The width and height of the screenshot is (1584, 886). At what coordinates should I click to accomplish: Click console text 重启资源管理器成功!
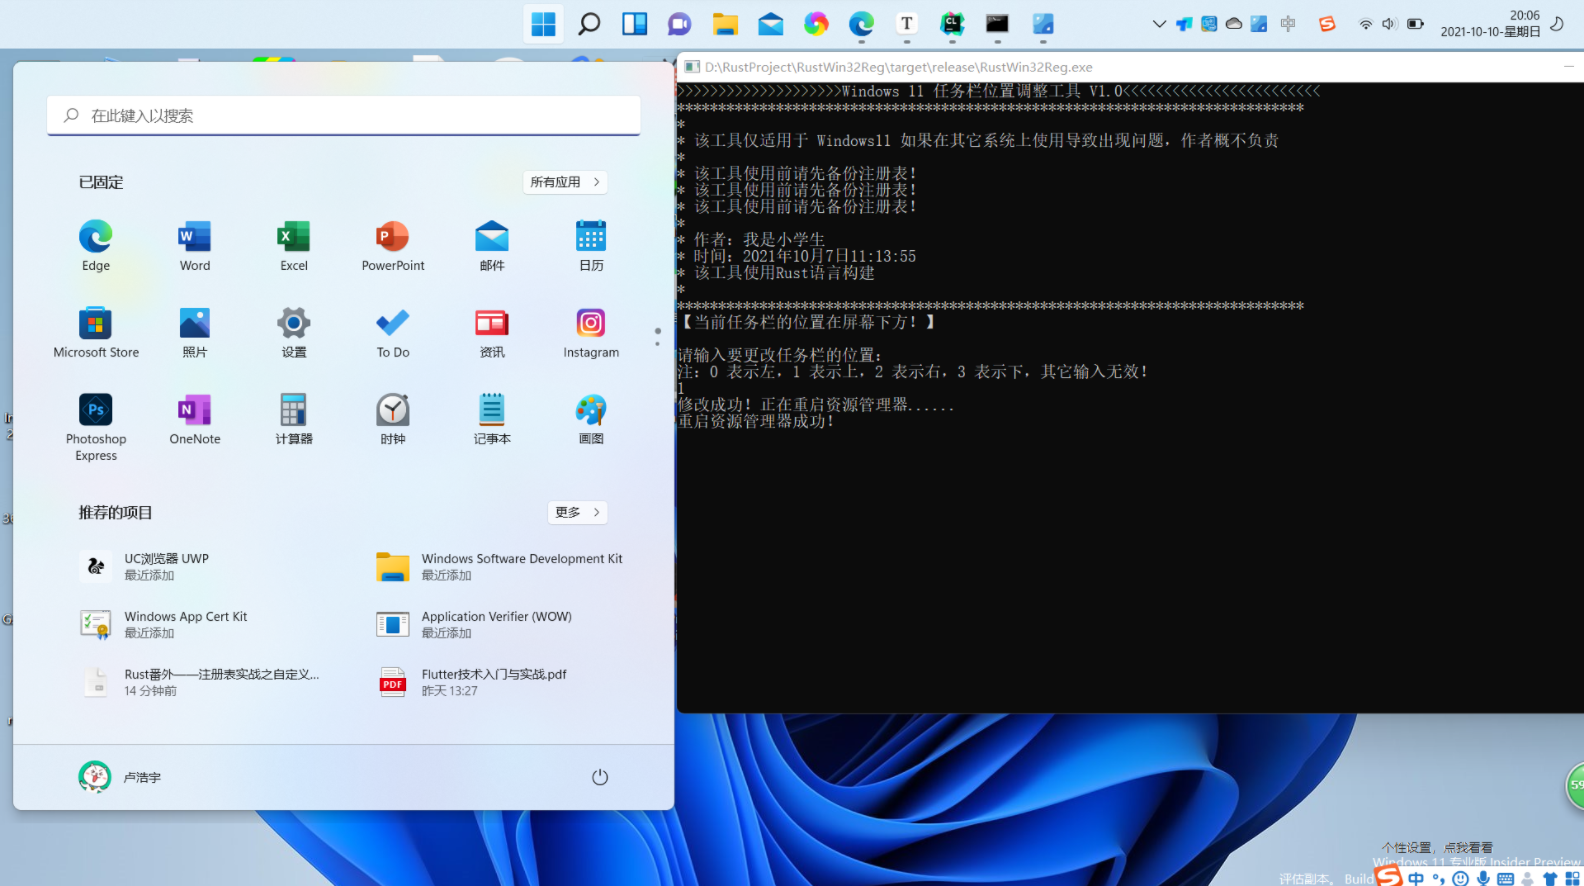[x=756, y=421]
